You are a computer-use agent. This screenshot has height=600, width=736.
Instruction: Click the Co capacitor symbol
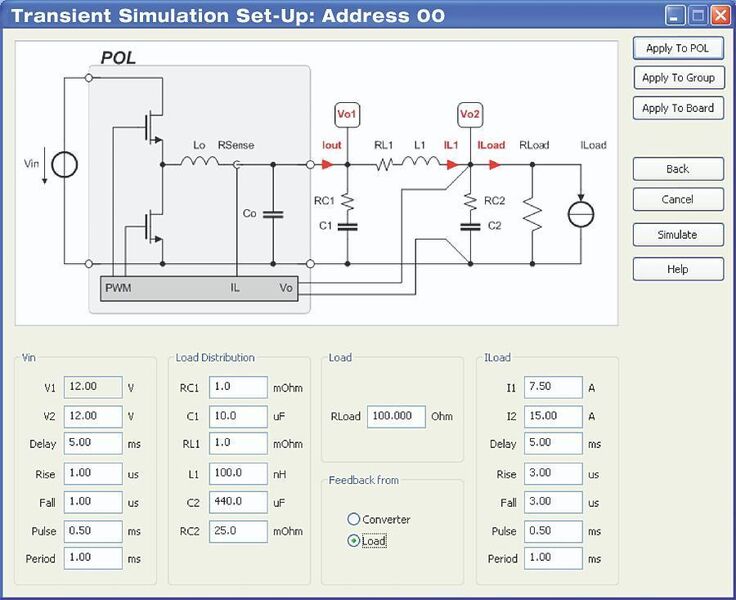(x=273, y=215)
